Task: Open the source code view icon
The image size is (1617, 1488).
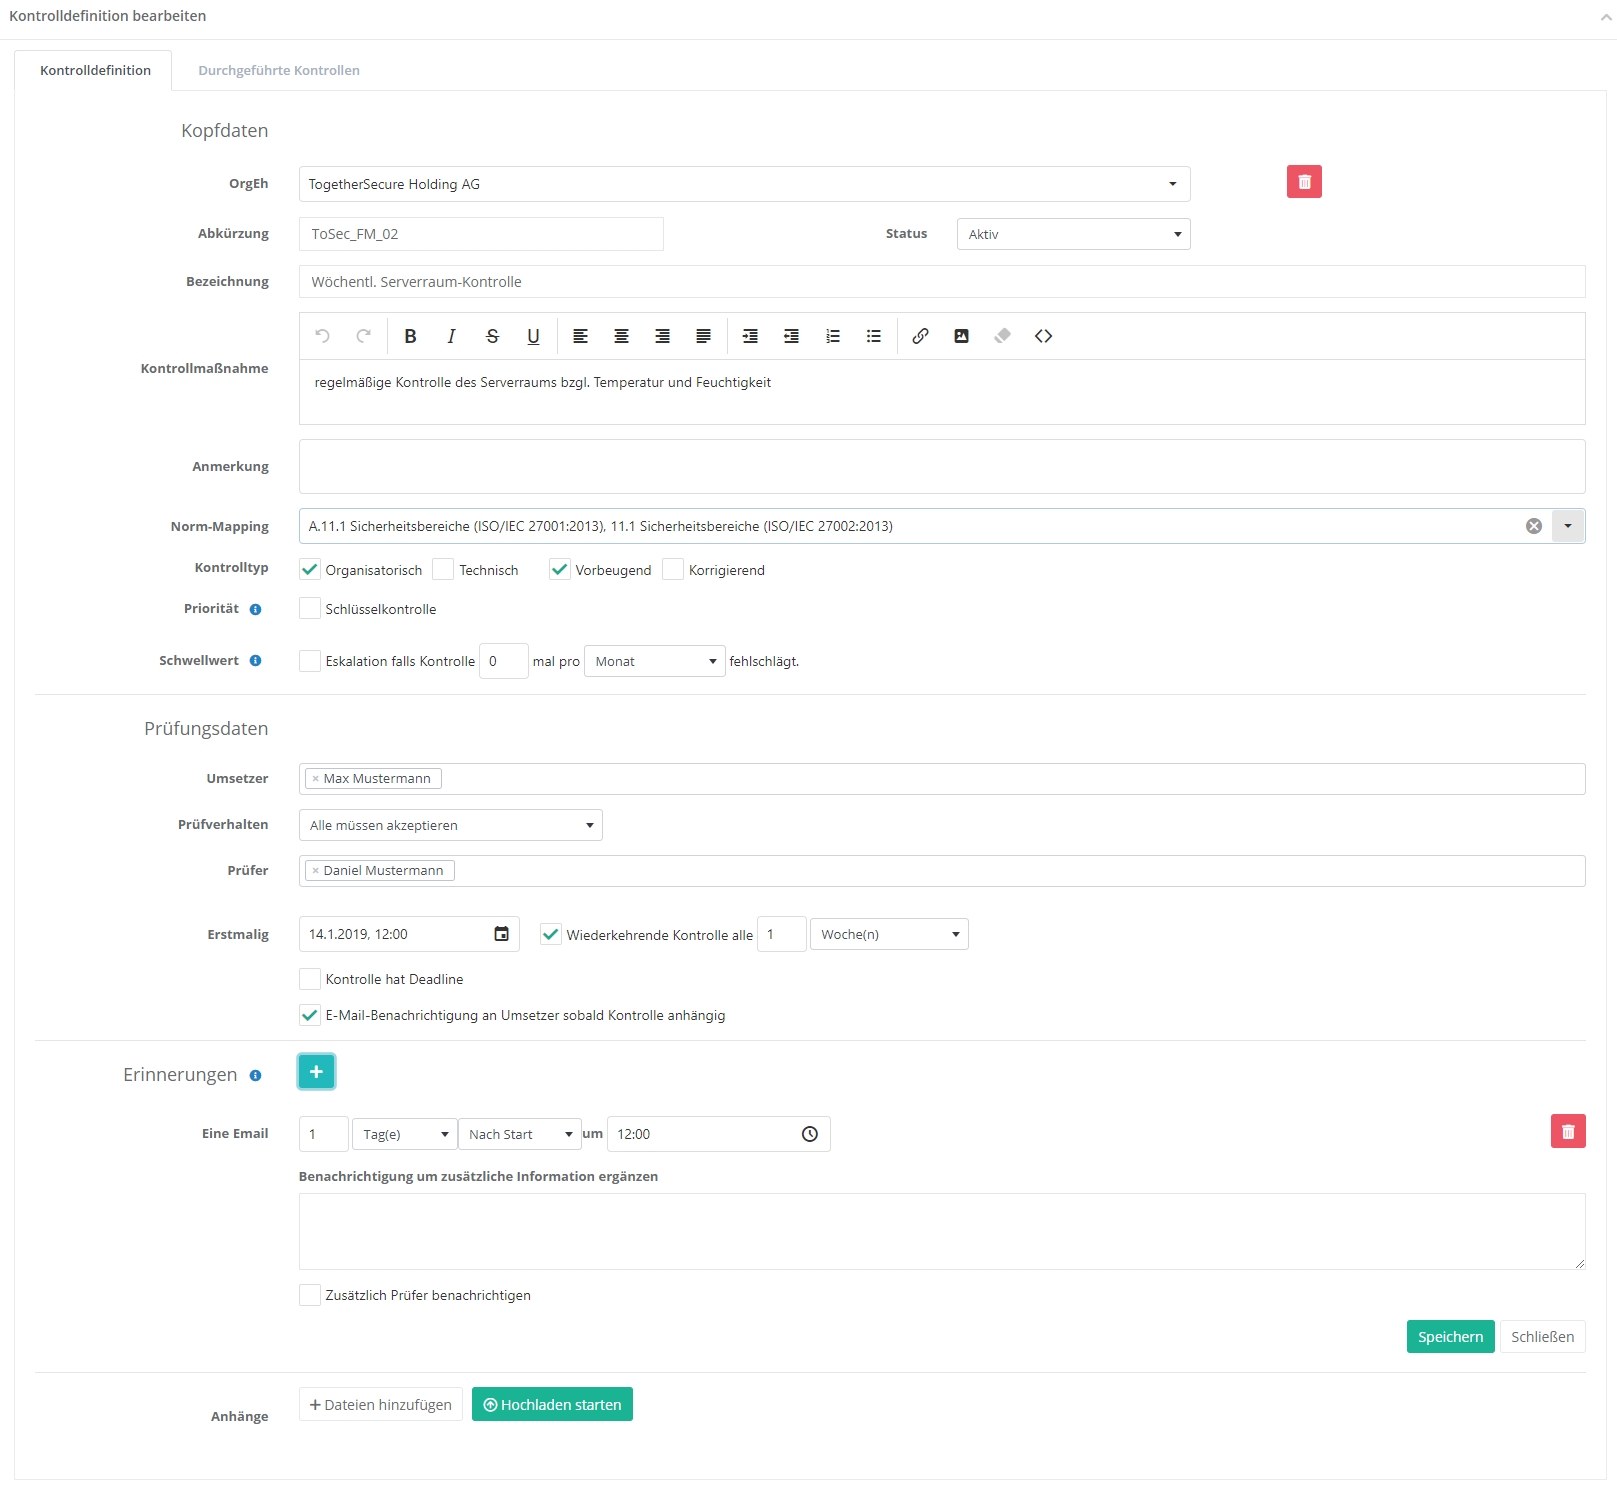Action: point(1043,336)
